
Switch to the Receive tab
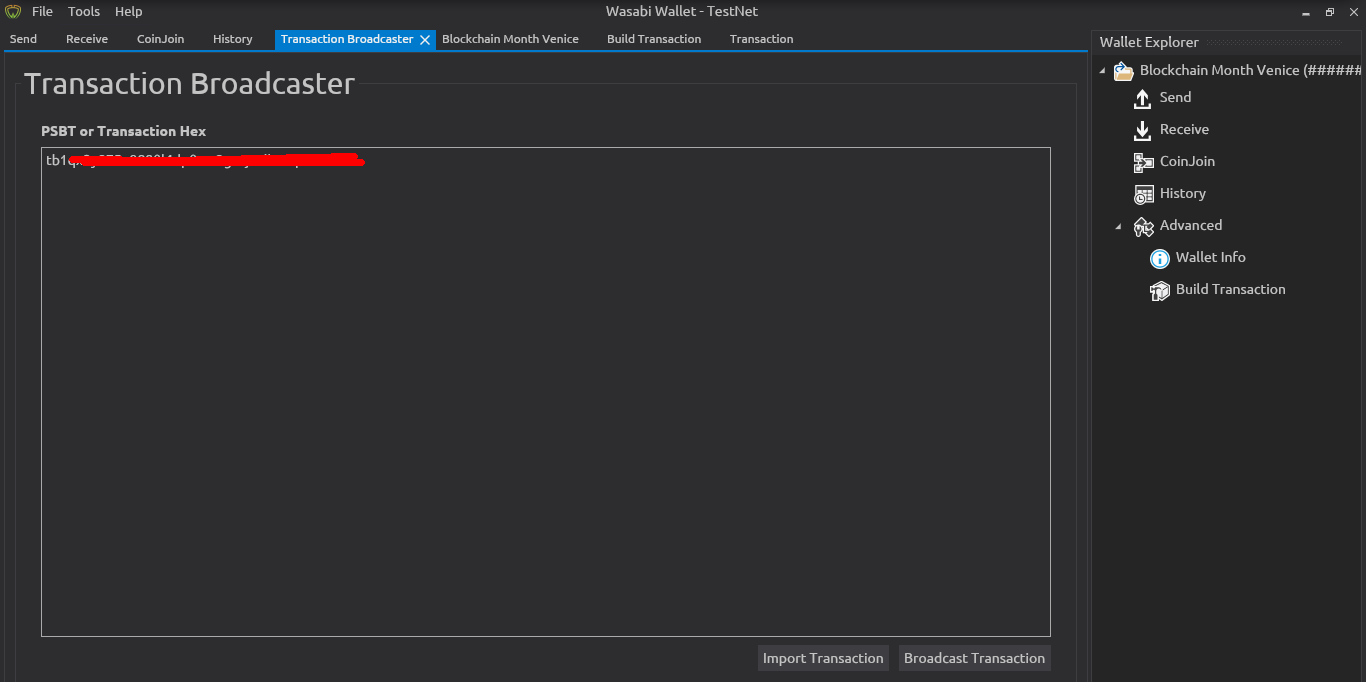[87, 39]
